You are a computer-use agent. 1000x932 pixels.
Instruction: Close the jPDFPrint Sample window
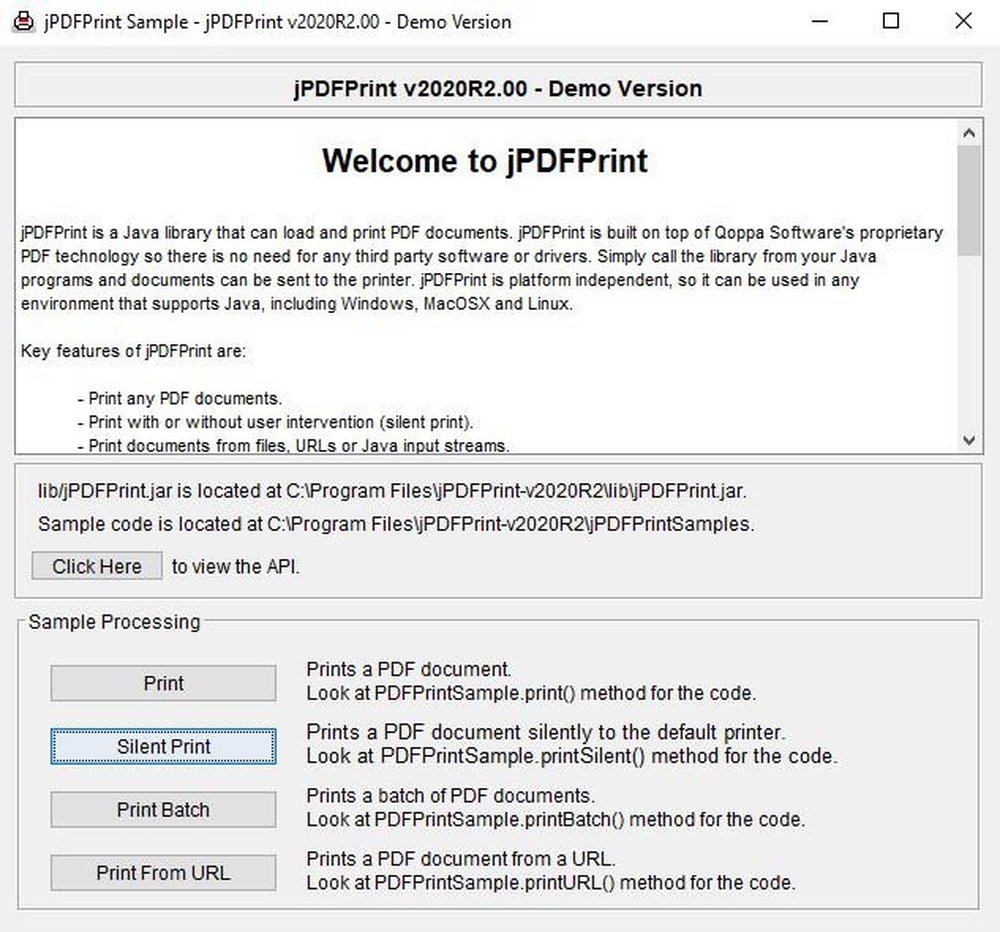click(963, 22)
